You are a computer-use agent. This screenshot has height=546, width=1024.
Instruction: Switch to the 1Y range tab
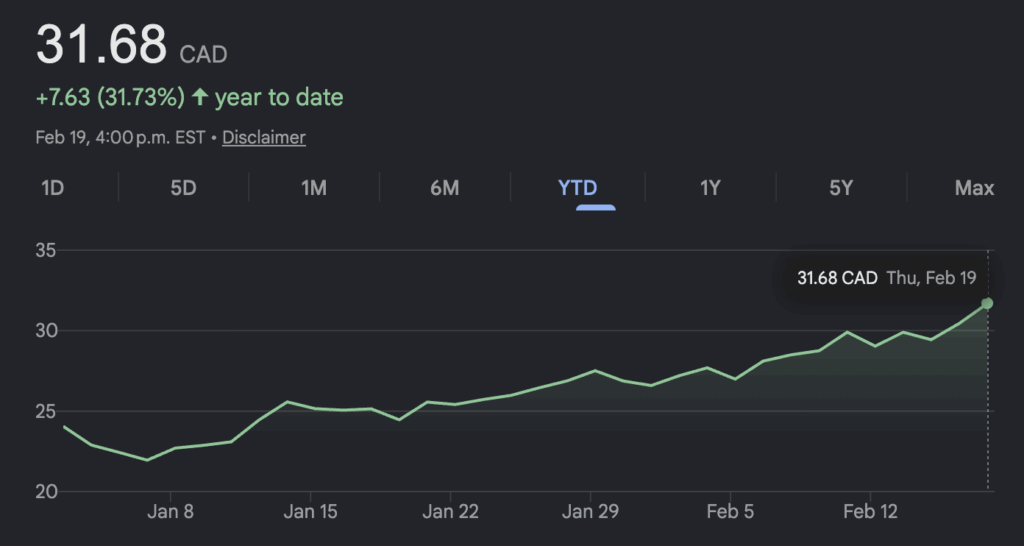[710, 188]
